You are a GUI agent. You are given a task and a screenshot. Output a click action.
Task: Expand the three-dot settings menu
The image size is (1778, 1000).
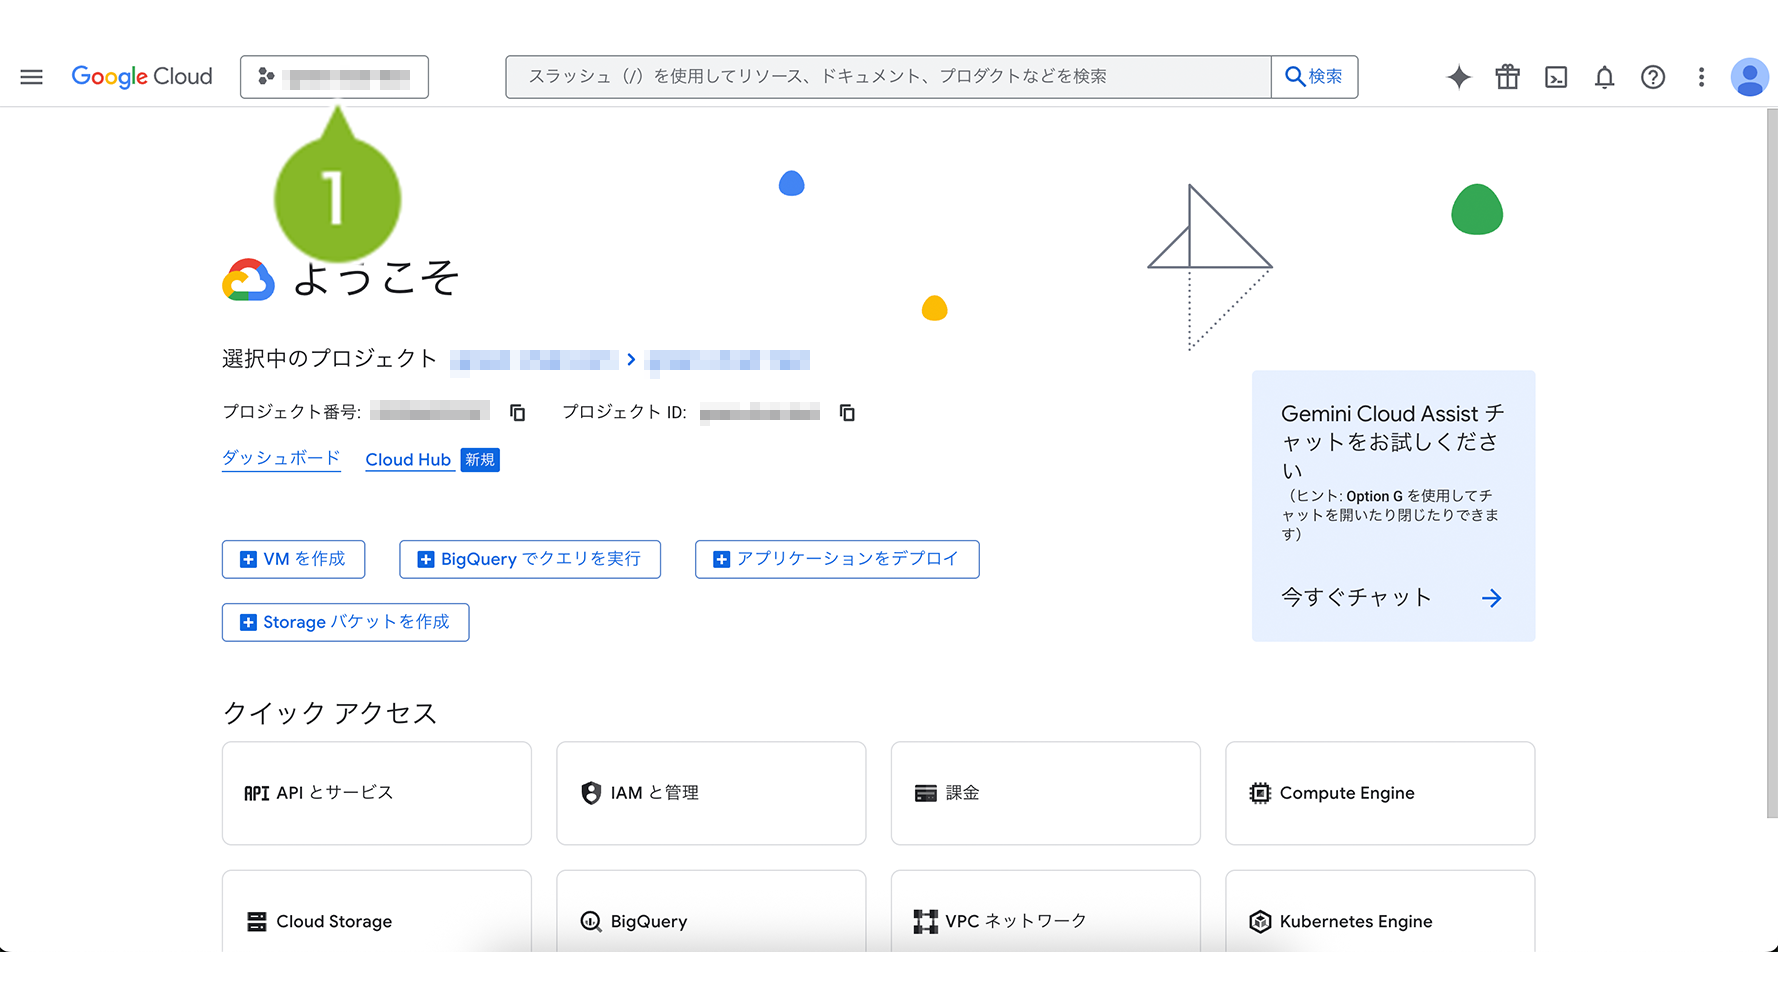(x=1701, y=77)
